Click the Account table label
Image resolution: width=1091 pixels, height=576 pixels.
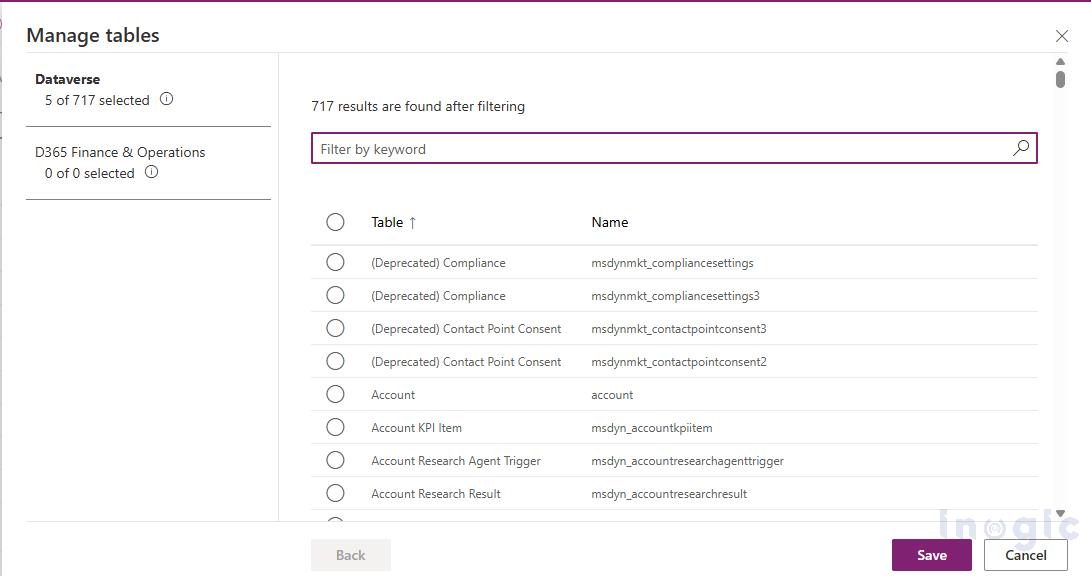[393, 394]
